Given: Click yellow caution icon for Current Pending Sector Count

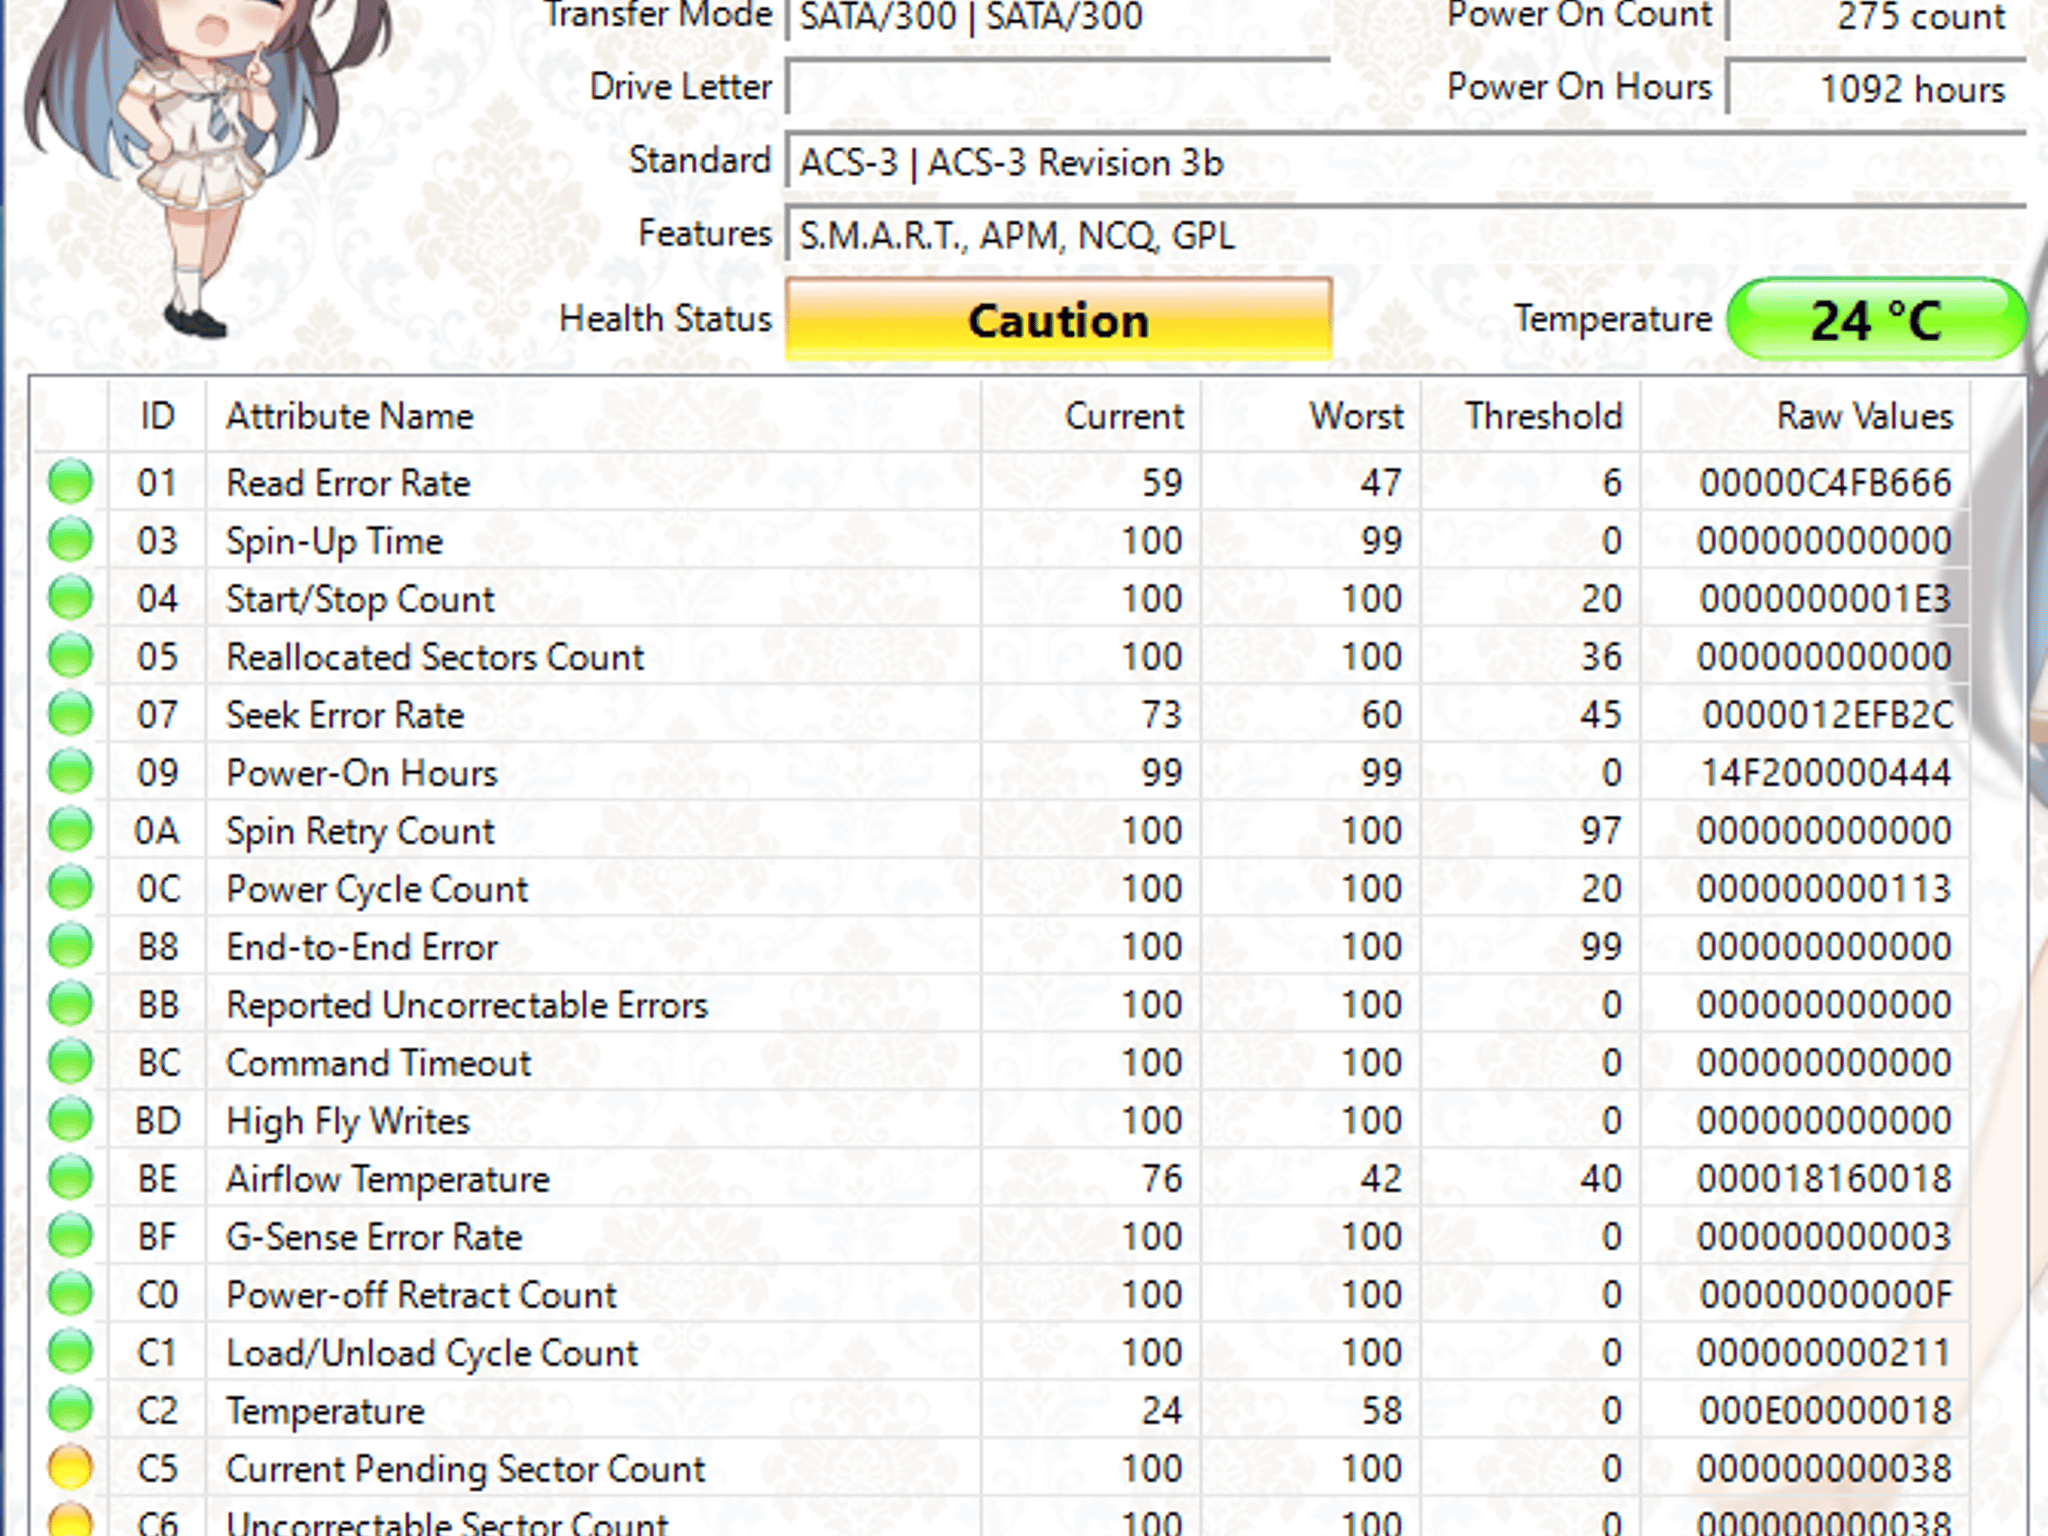Looking at the screenshot, I should 71,1468.
